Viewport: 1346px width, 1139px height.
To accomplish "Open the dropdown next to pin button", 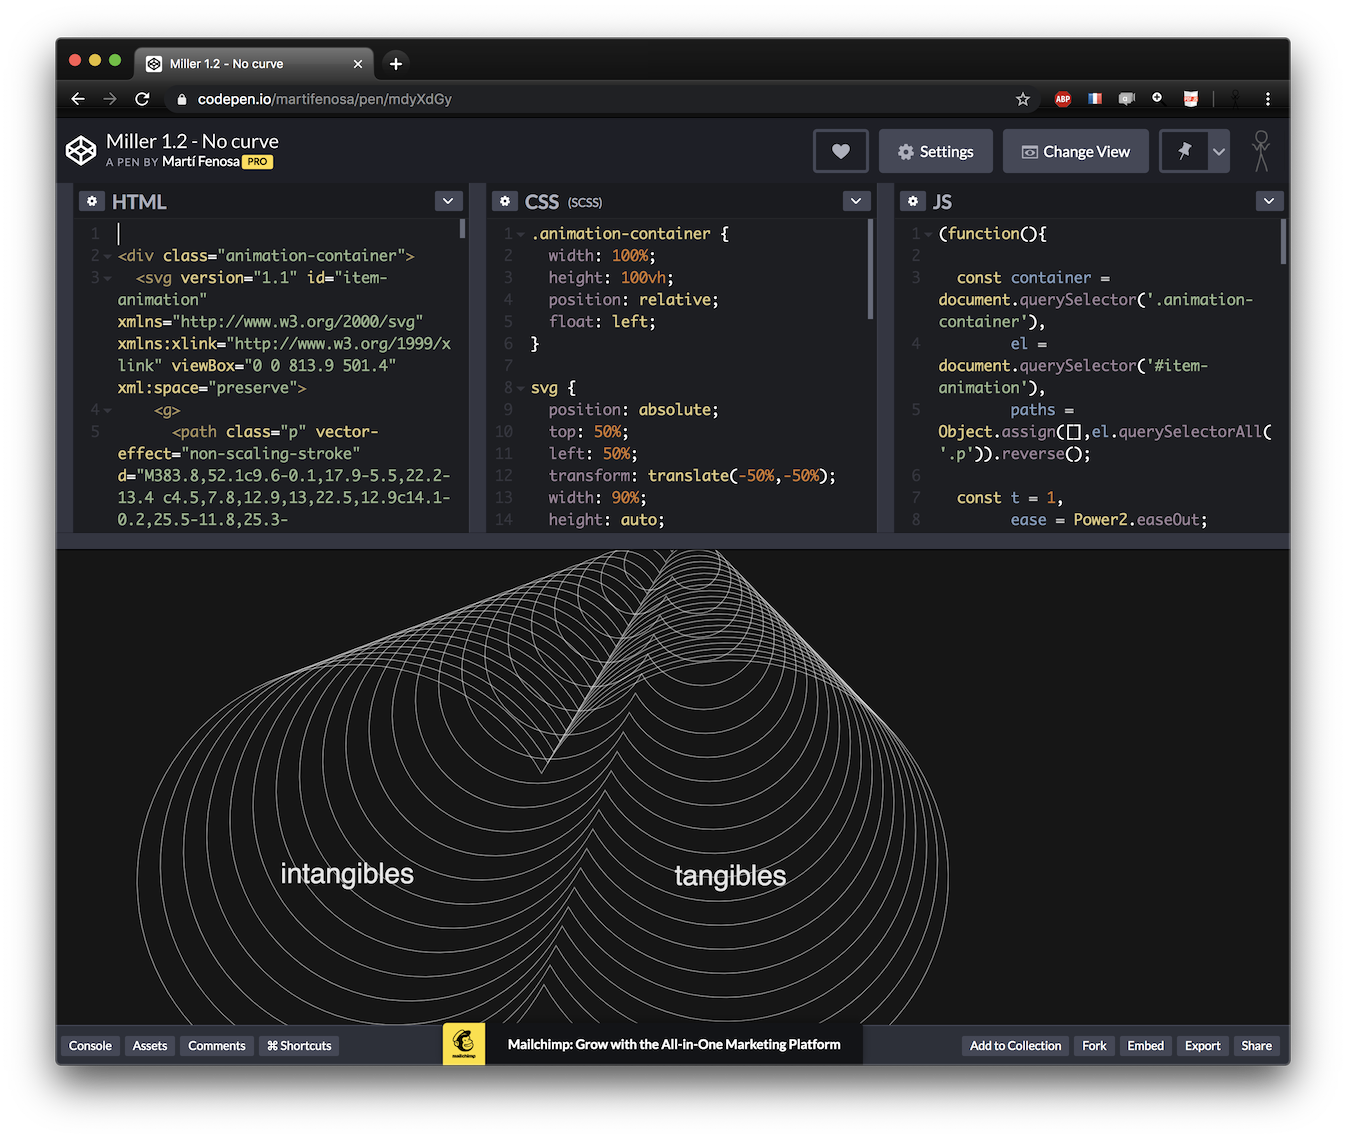I will coord(1219,151).
